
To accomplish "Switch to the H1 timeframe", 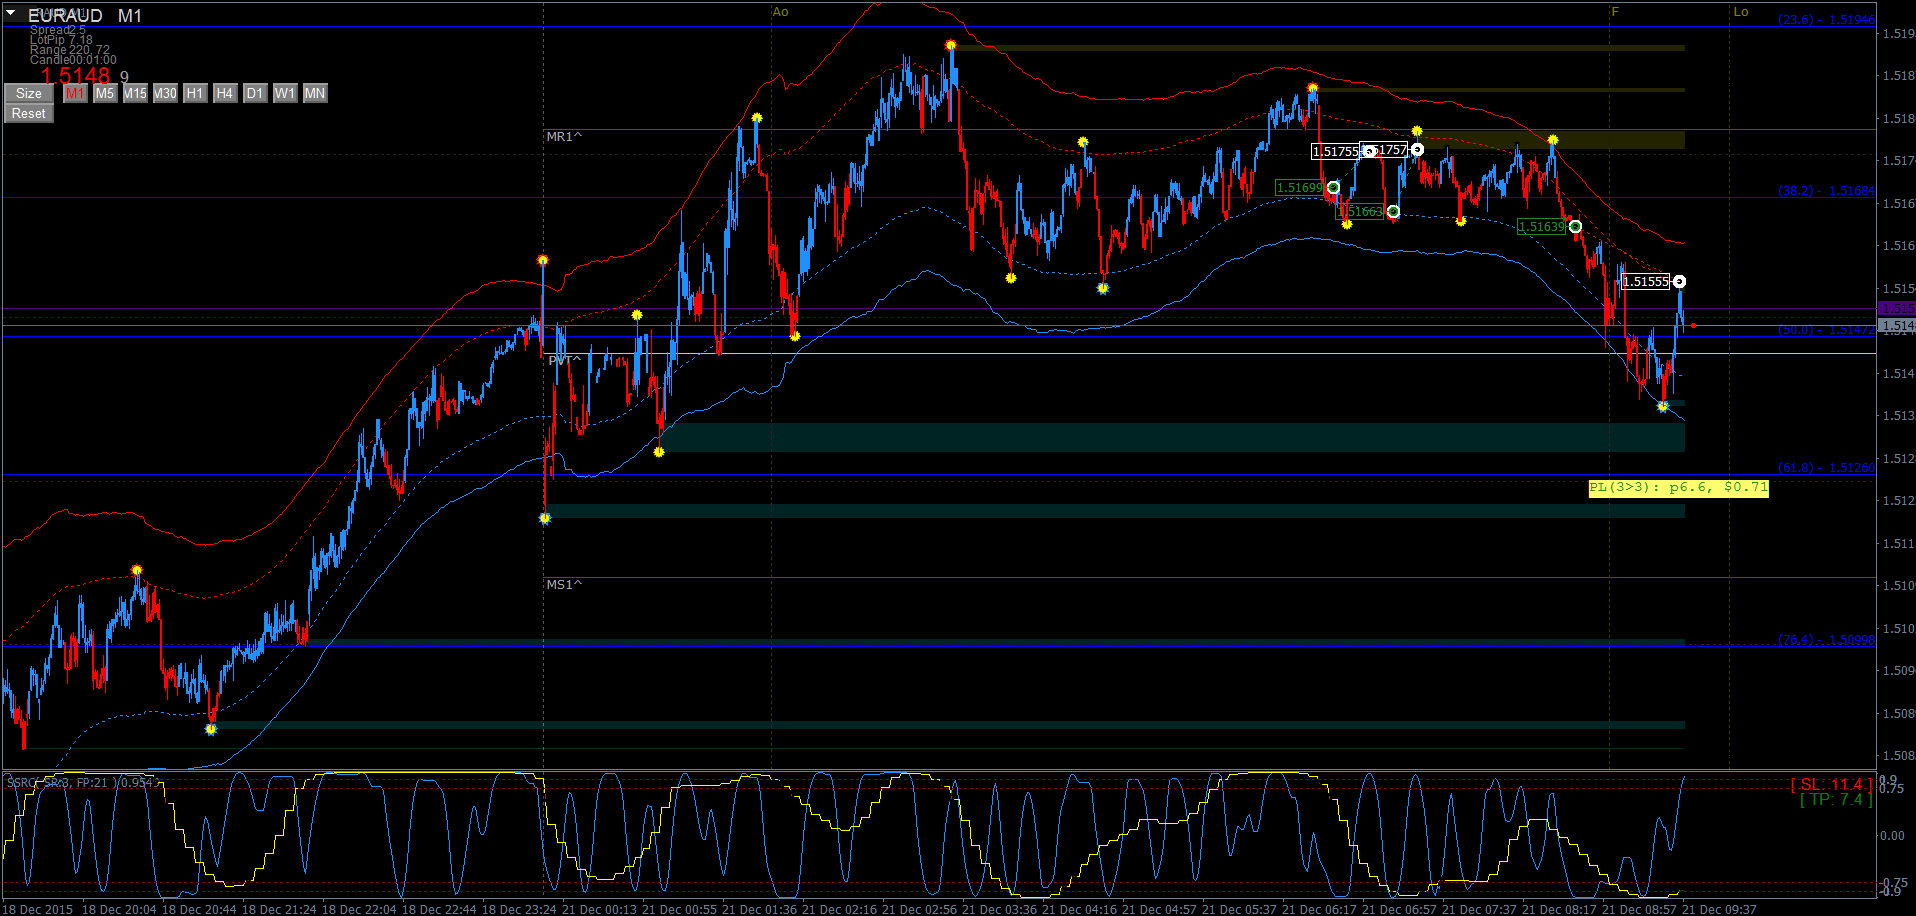I will [195, 93].
